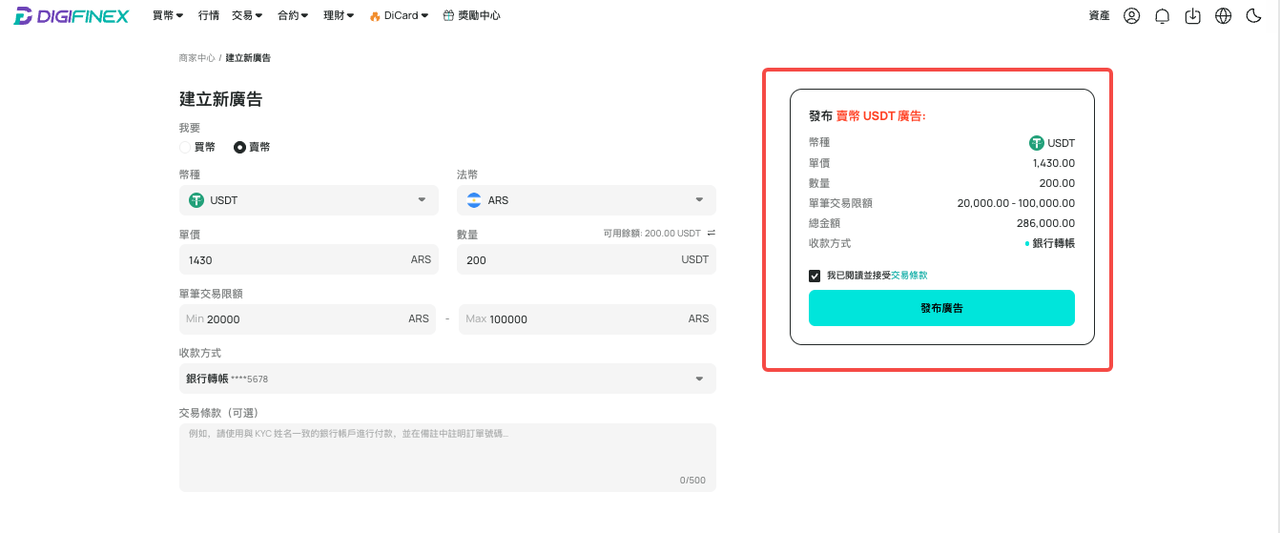Open the 行情 menu item
1280x533 pixels.
208,16
